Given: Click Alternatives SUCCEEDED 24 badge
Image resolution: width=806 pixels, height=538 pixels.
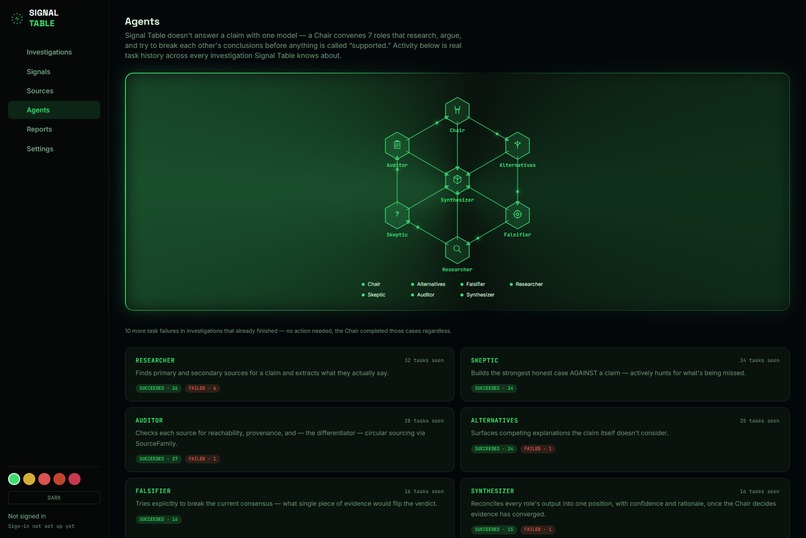Looking at the screenshot, I should tap(494, 449).
